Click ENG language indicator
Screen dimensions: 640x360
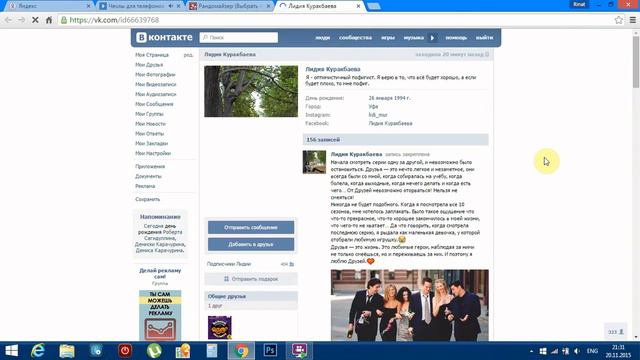592,351
